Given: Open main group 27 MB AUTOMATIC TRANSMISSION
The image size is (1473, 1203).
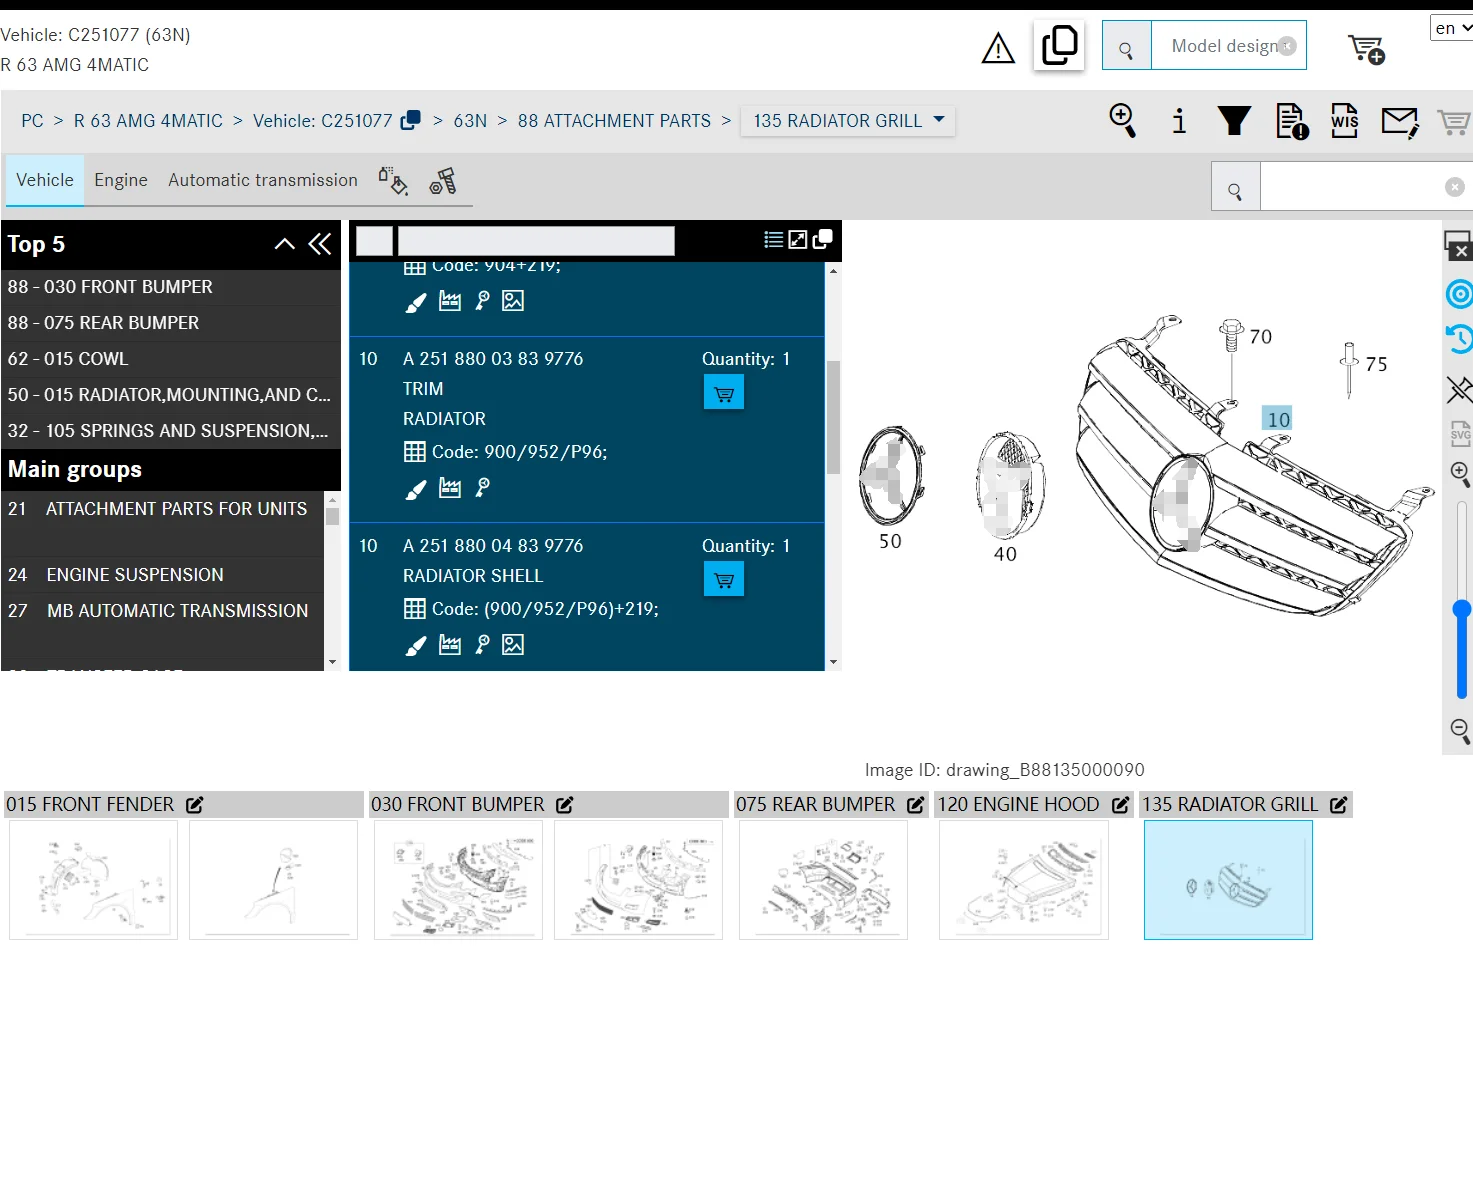Looking at the screenshot, I should click(x=162, y=611).
